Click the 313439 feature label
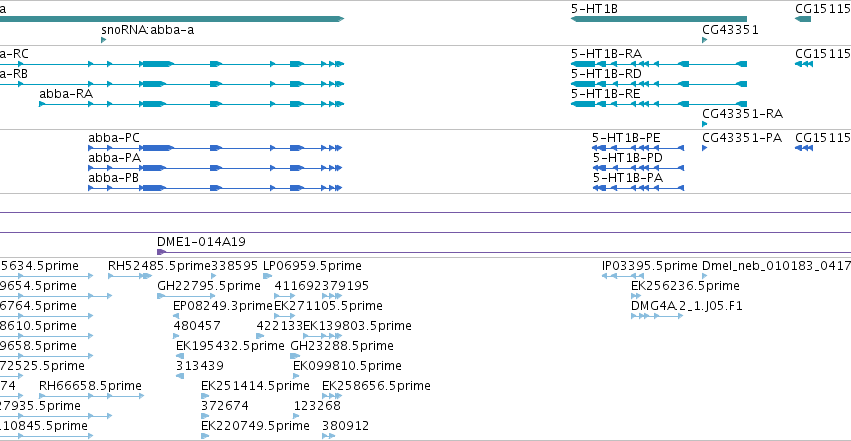This screenshot has width=851, height=441. (200, 366)
